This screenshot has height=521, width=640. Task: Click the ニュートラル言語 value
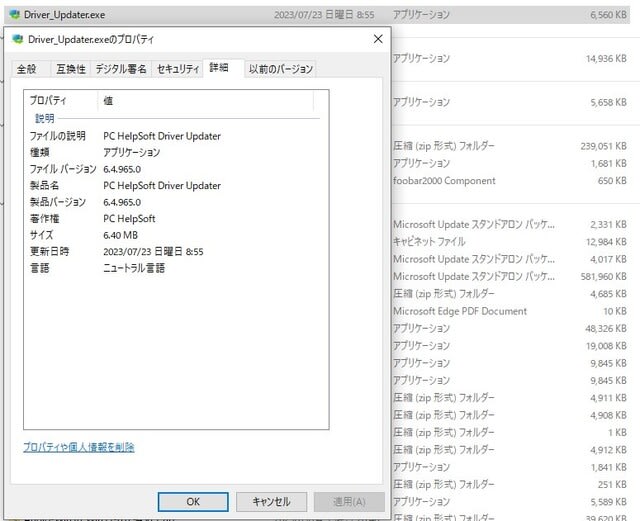click(134, 268)
